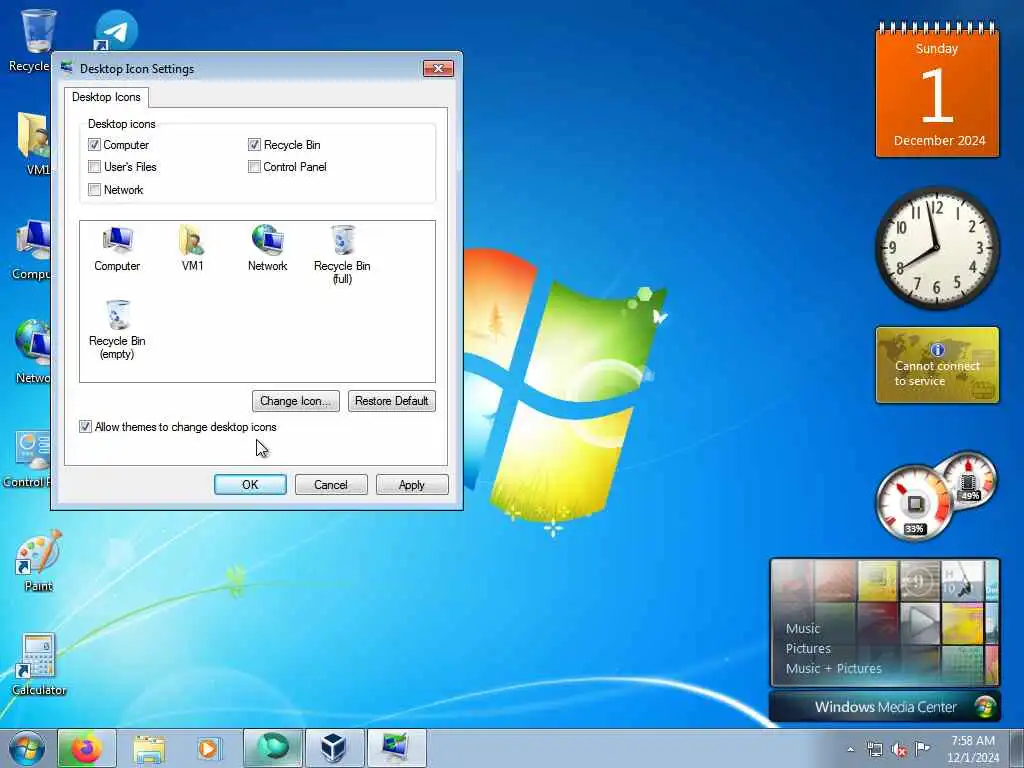Open Windows Media Player from the taskbar
This screenshot has width=1024, height=768.
[210, 748]
